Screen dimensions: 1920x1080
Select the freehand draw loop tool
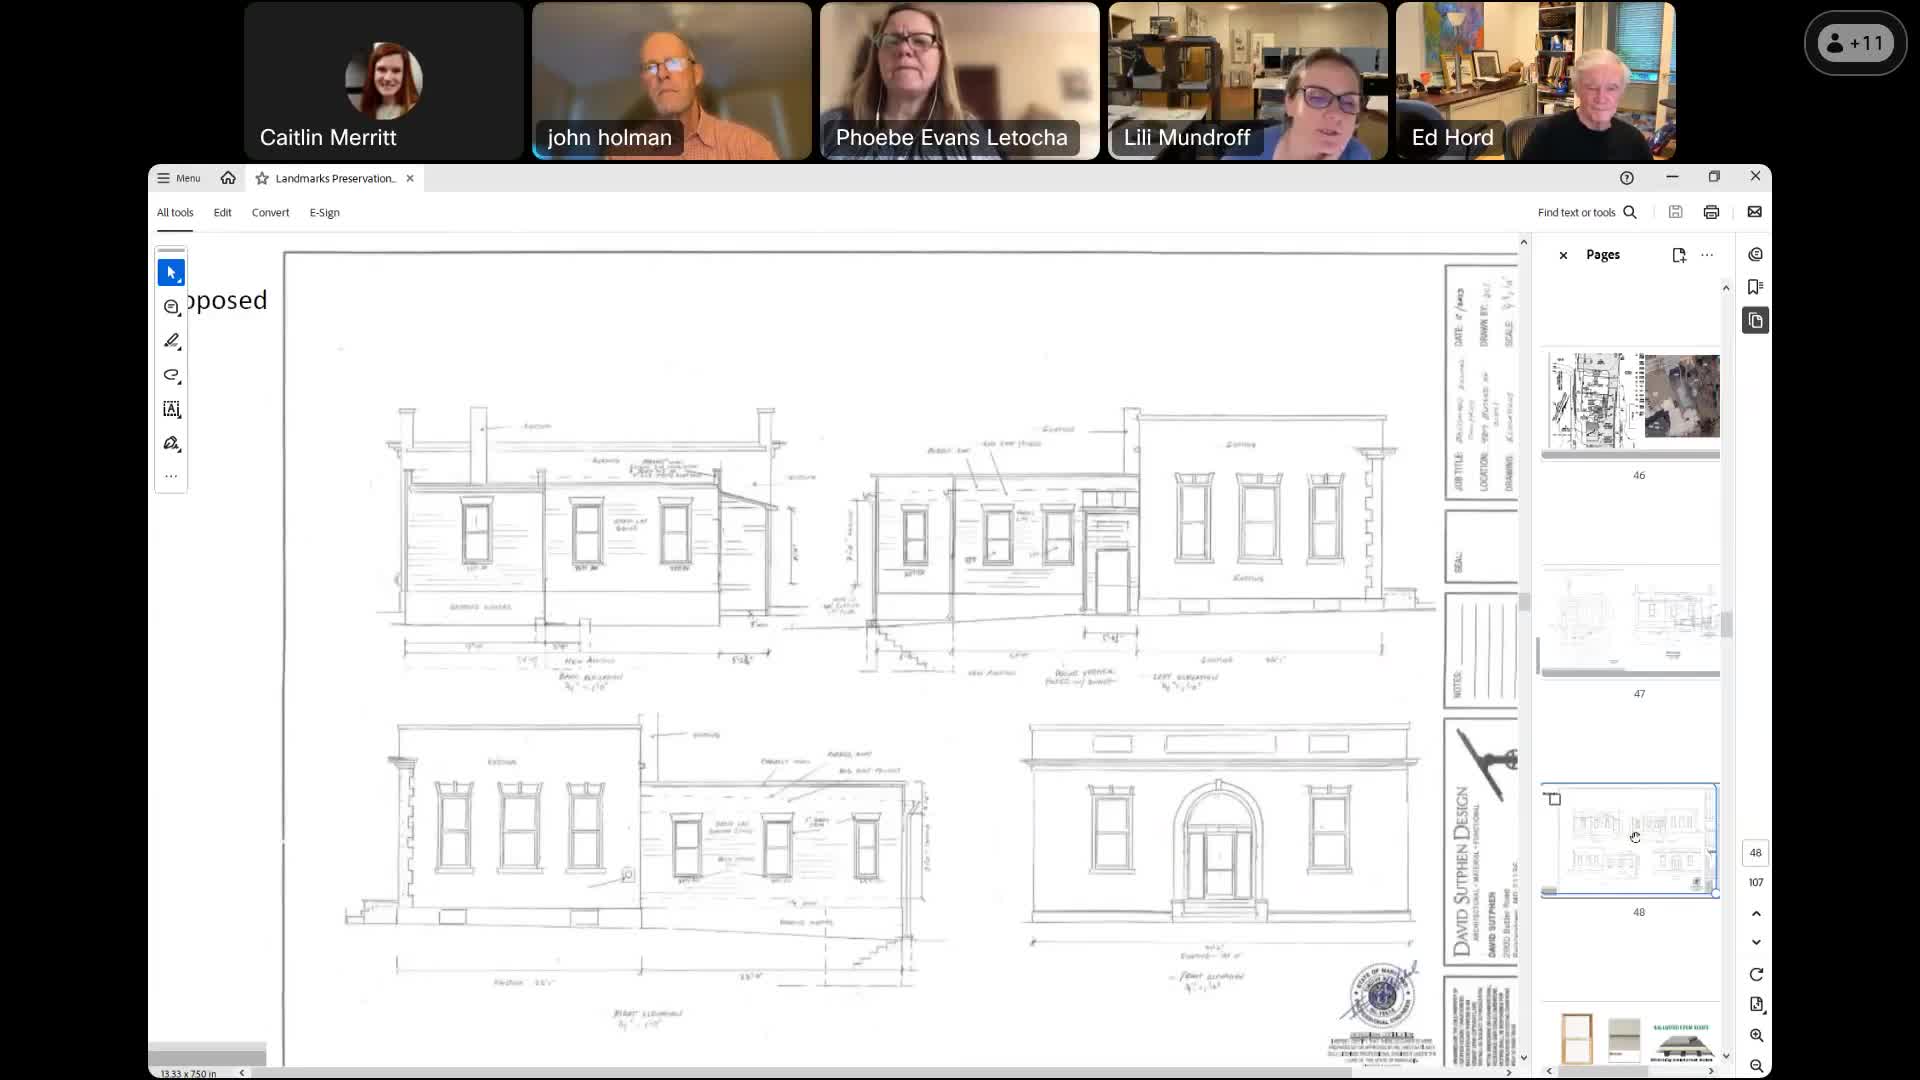[x=171, y=375]
